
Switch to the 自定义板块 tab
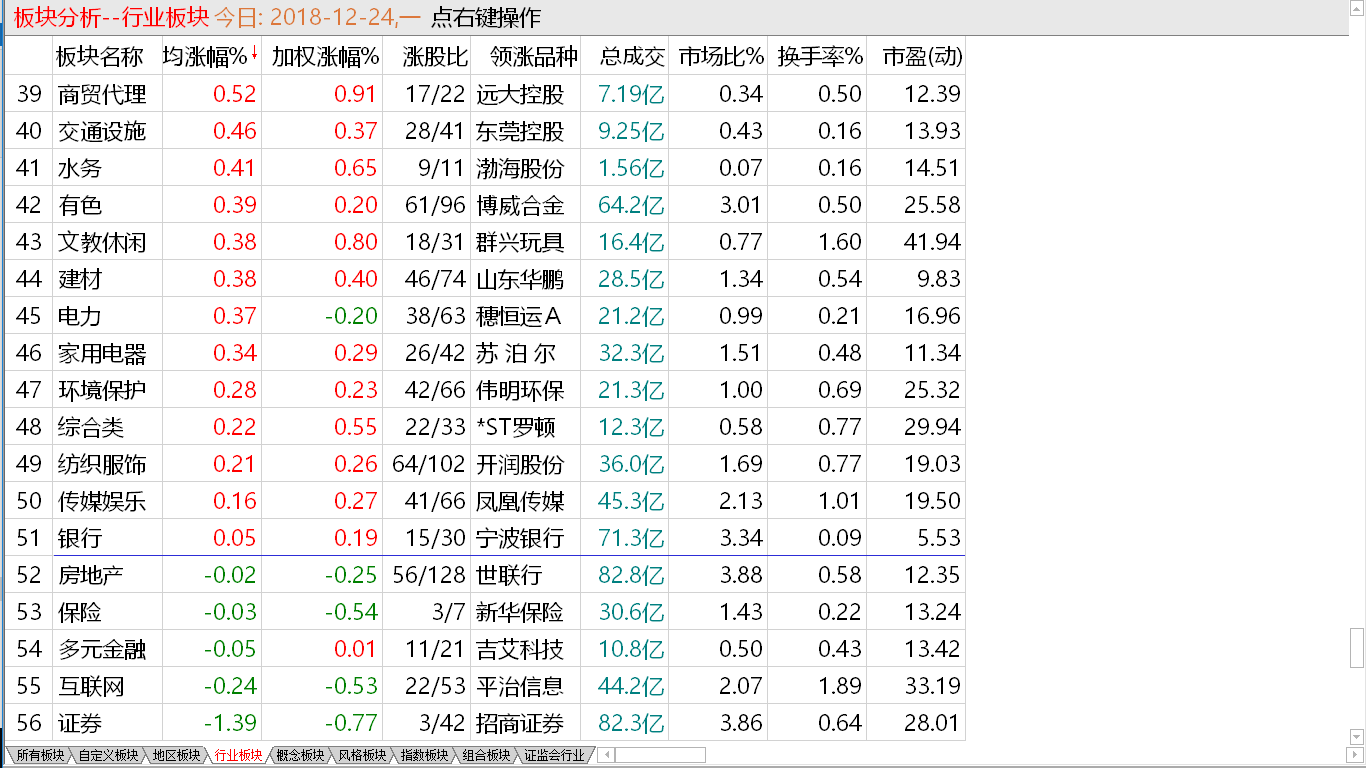pos(108,756)
